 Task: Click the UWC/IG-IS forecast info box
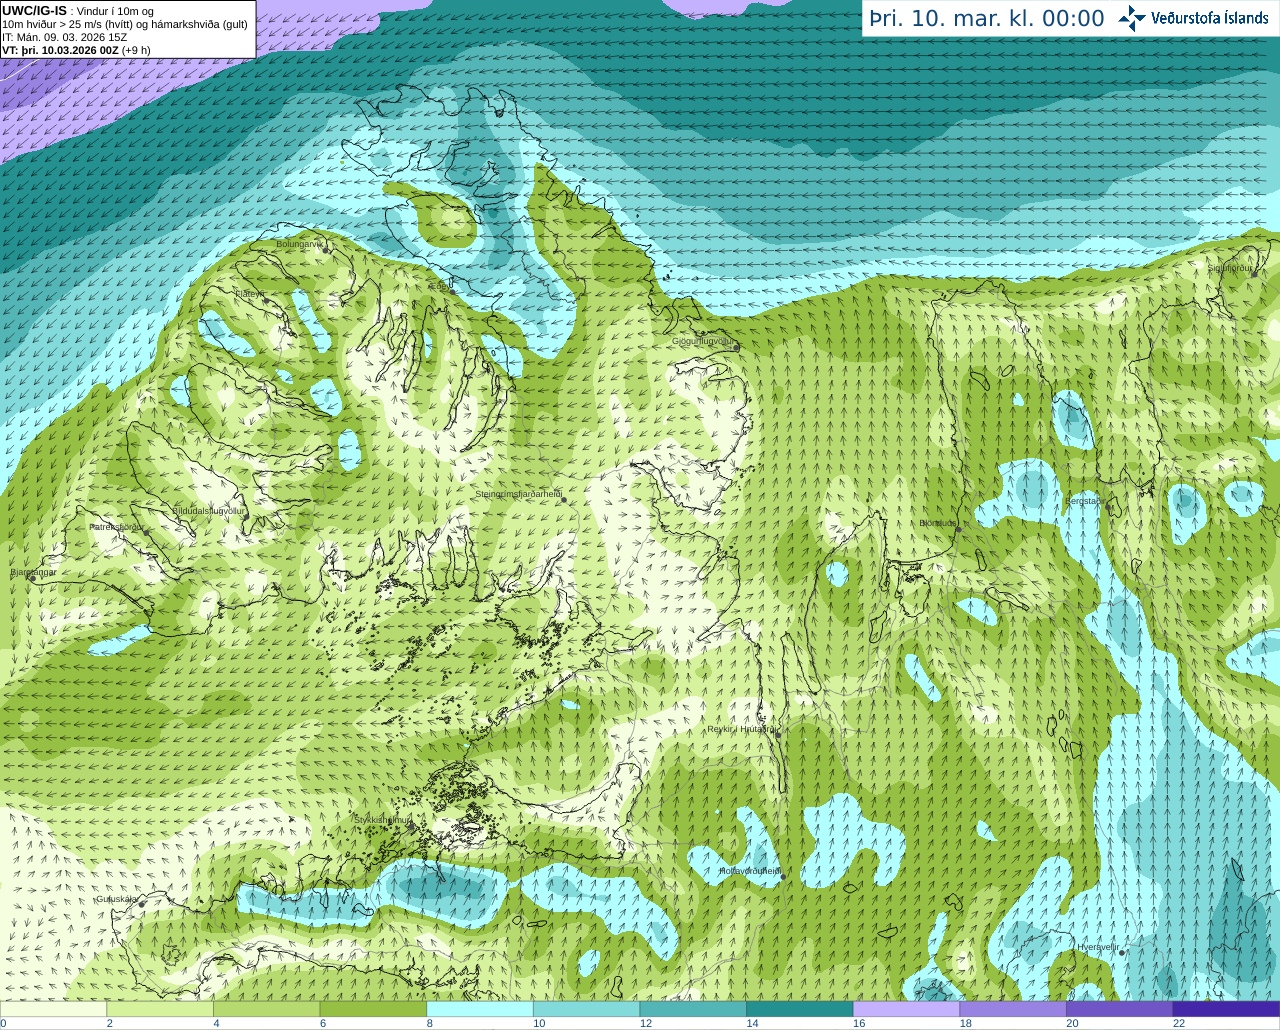[x=127, y=29]
